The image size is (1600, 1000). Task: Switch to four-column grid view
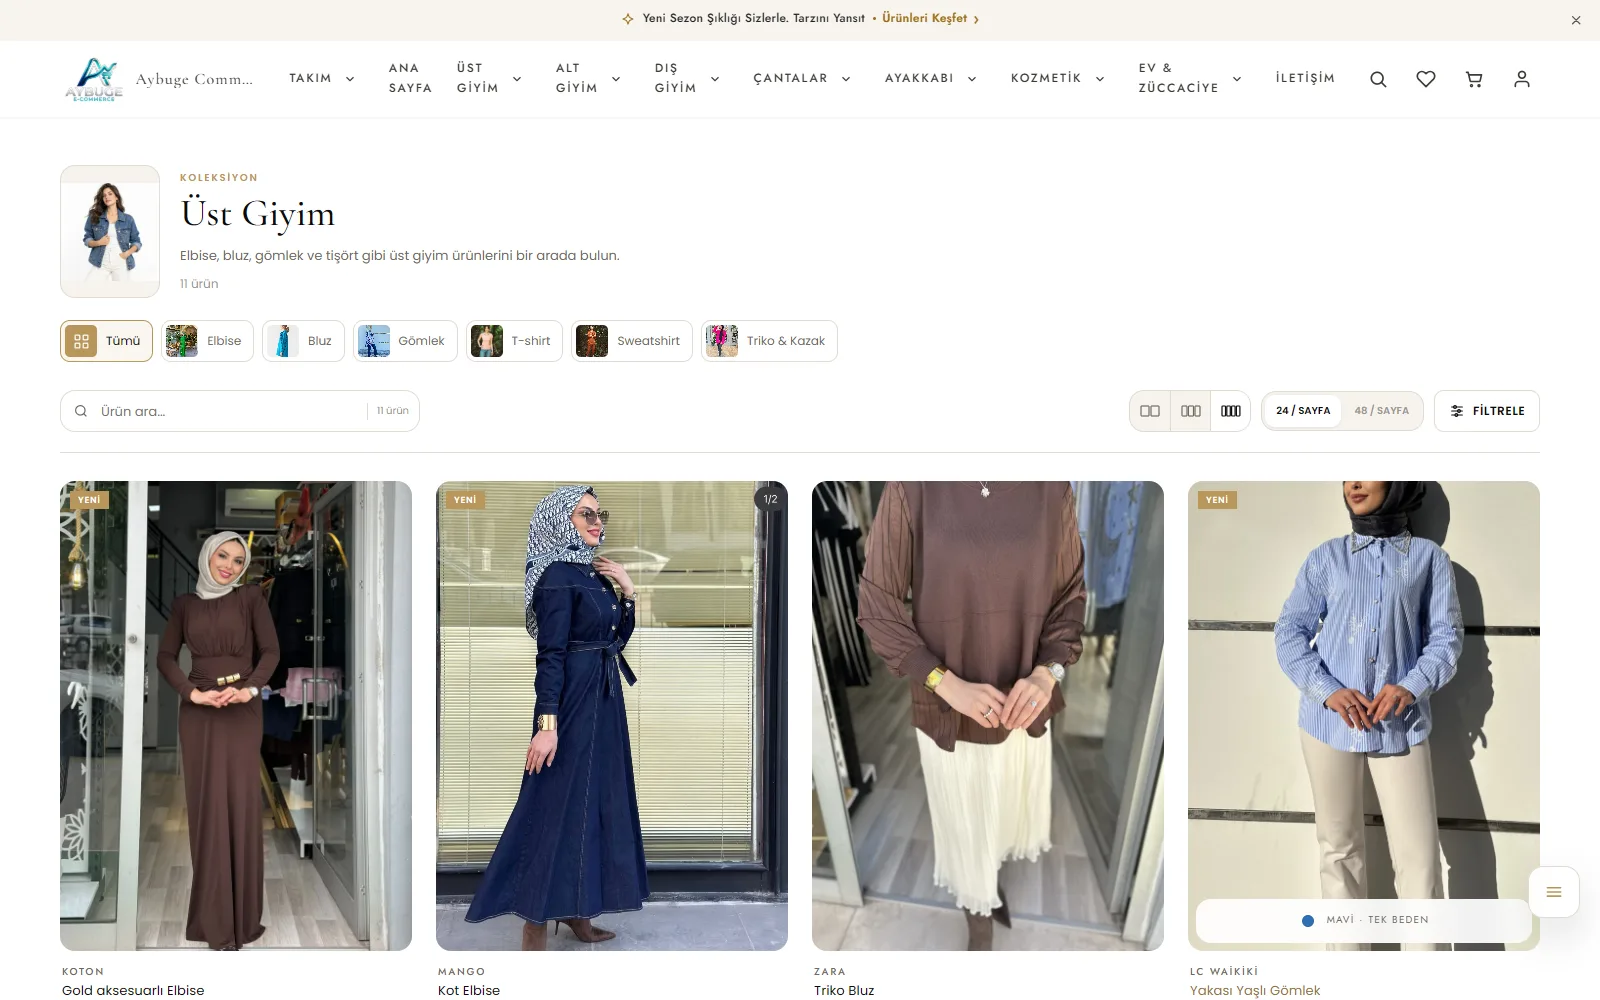click(1231, 411)
